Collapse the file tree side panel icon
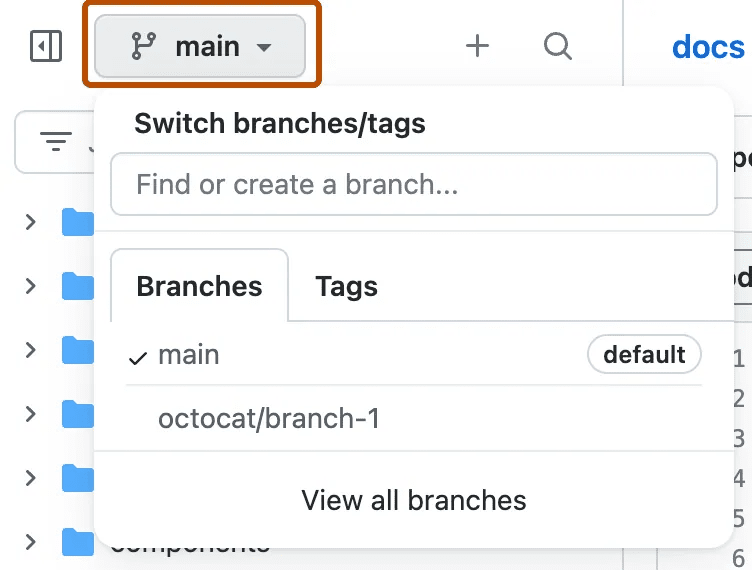The width and height of the screenshot is (752, 570). coord(46,46)
